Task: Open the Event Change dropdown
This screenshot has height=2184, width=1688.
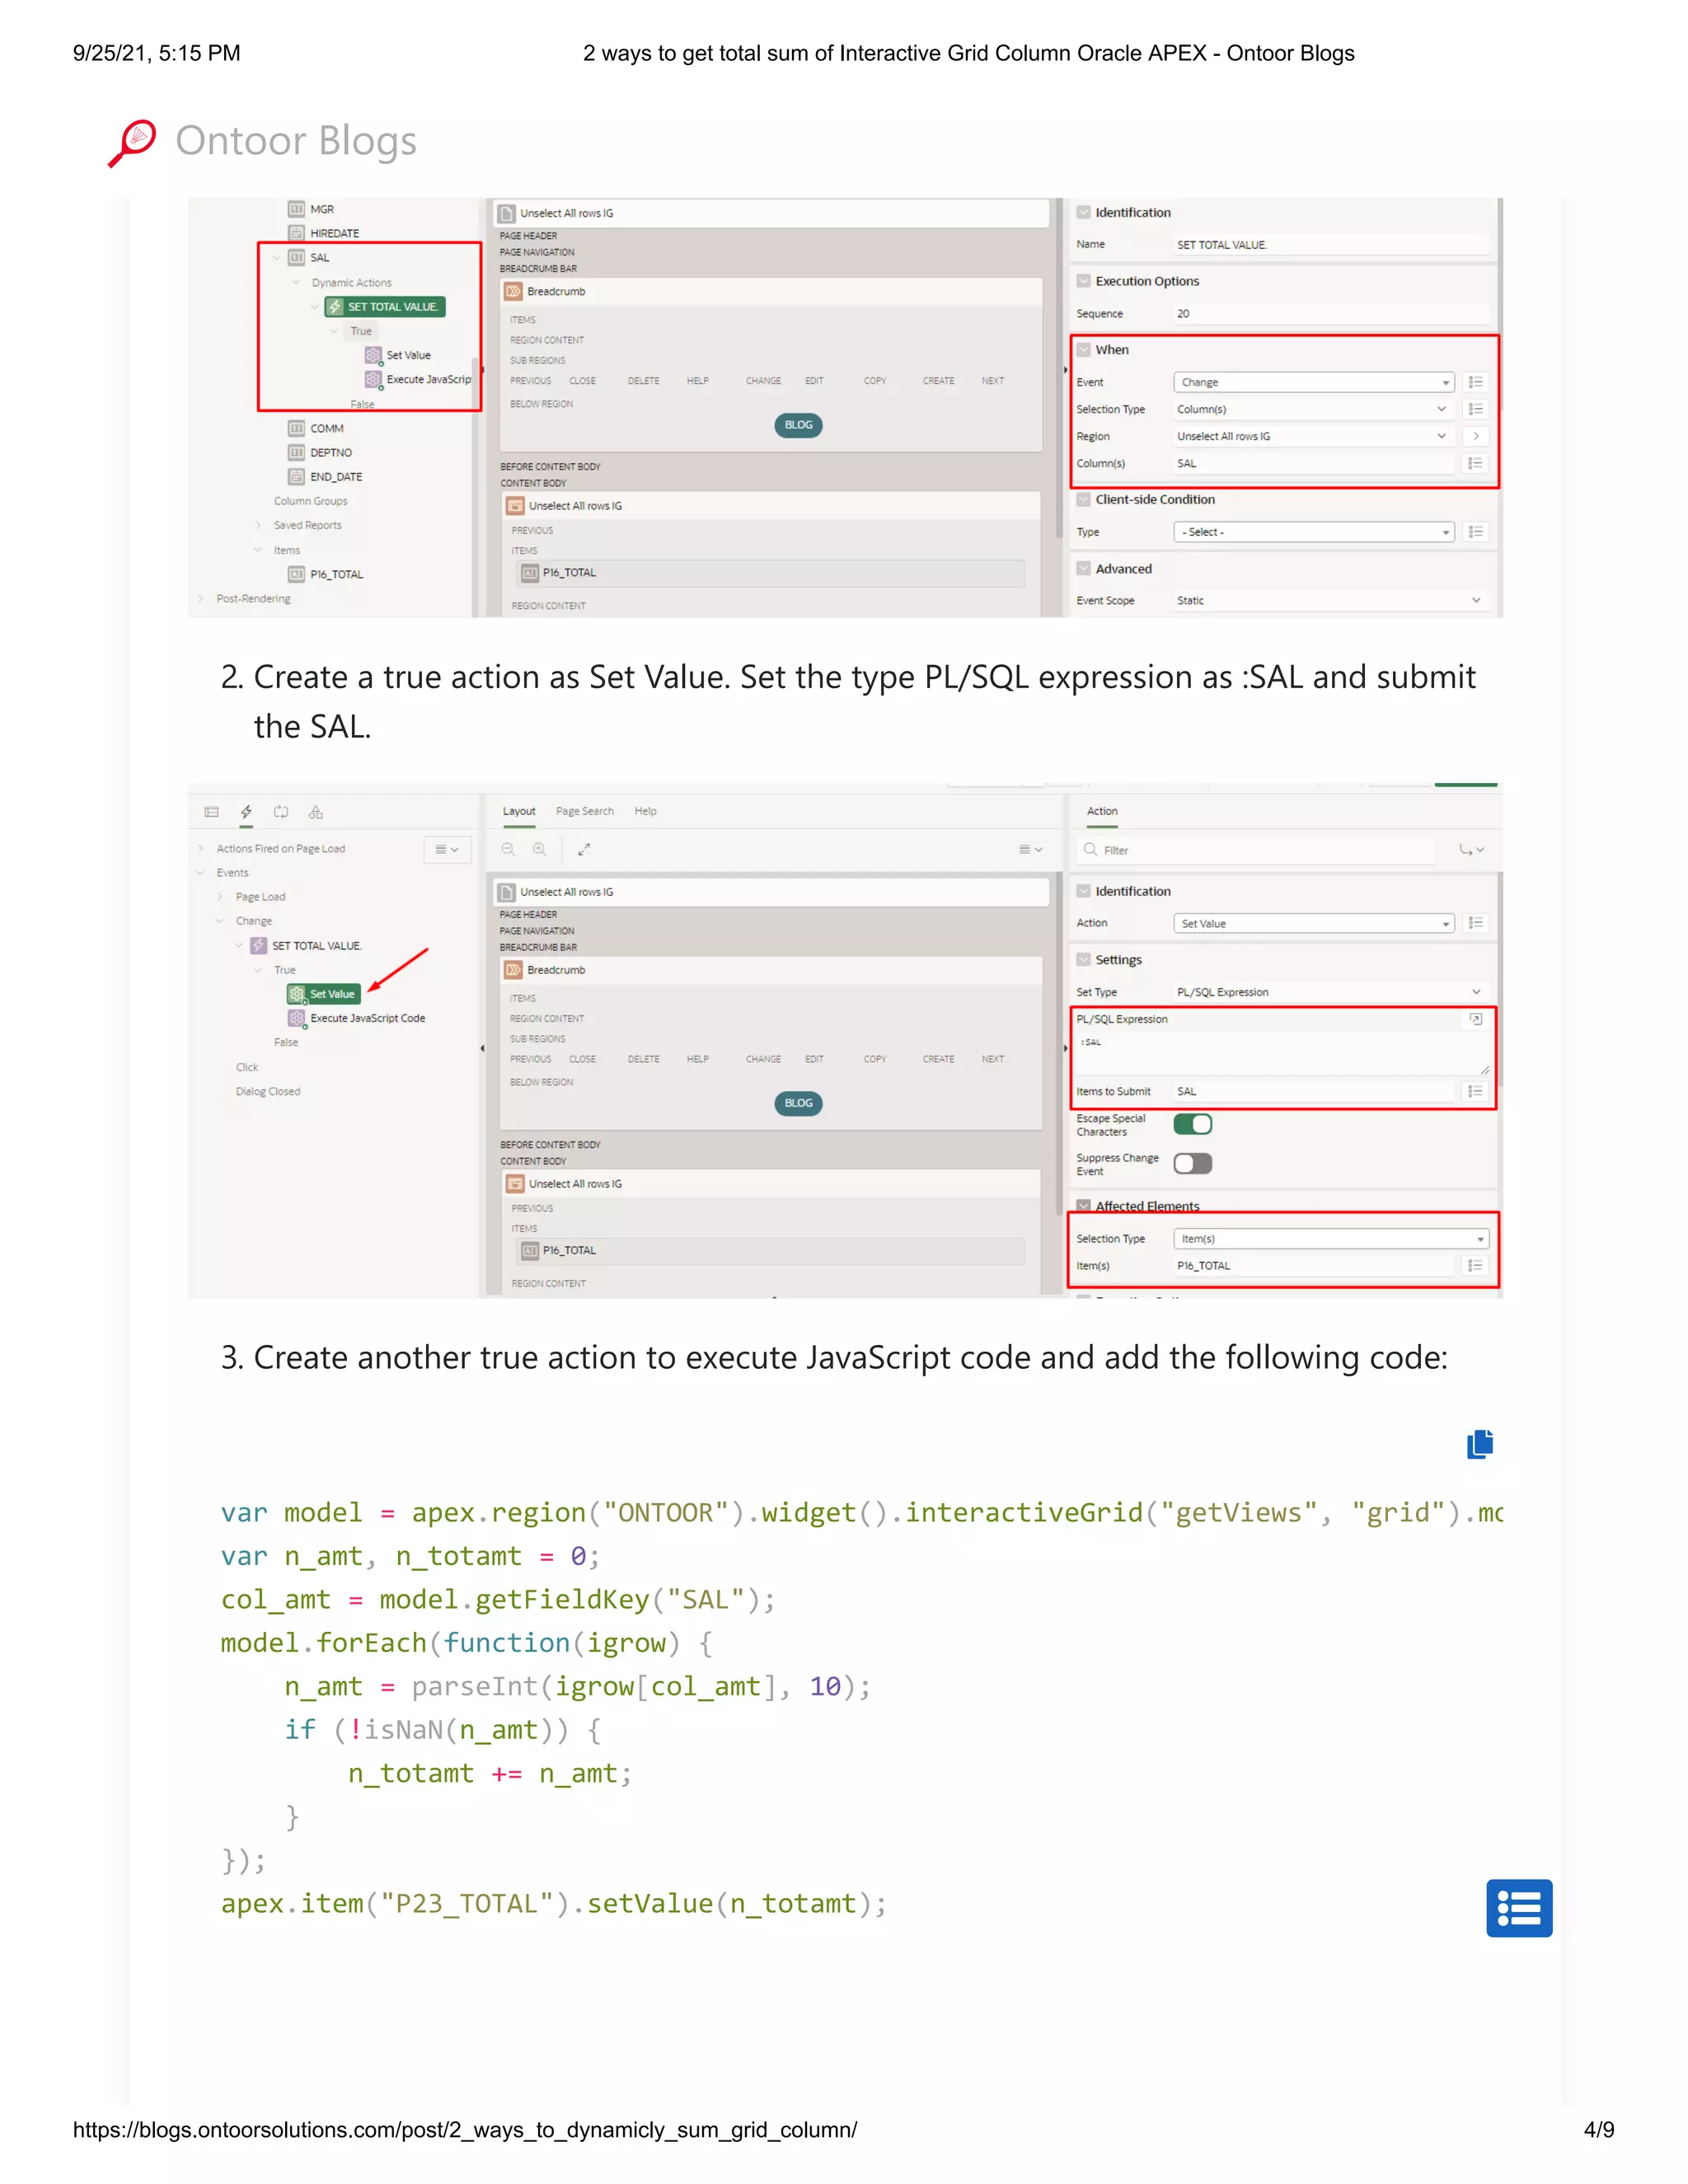Action: point(1313,382)
